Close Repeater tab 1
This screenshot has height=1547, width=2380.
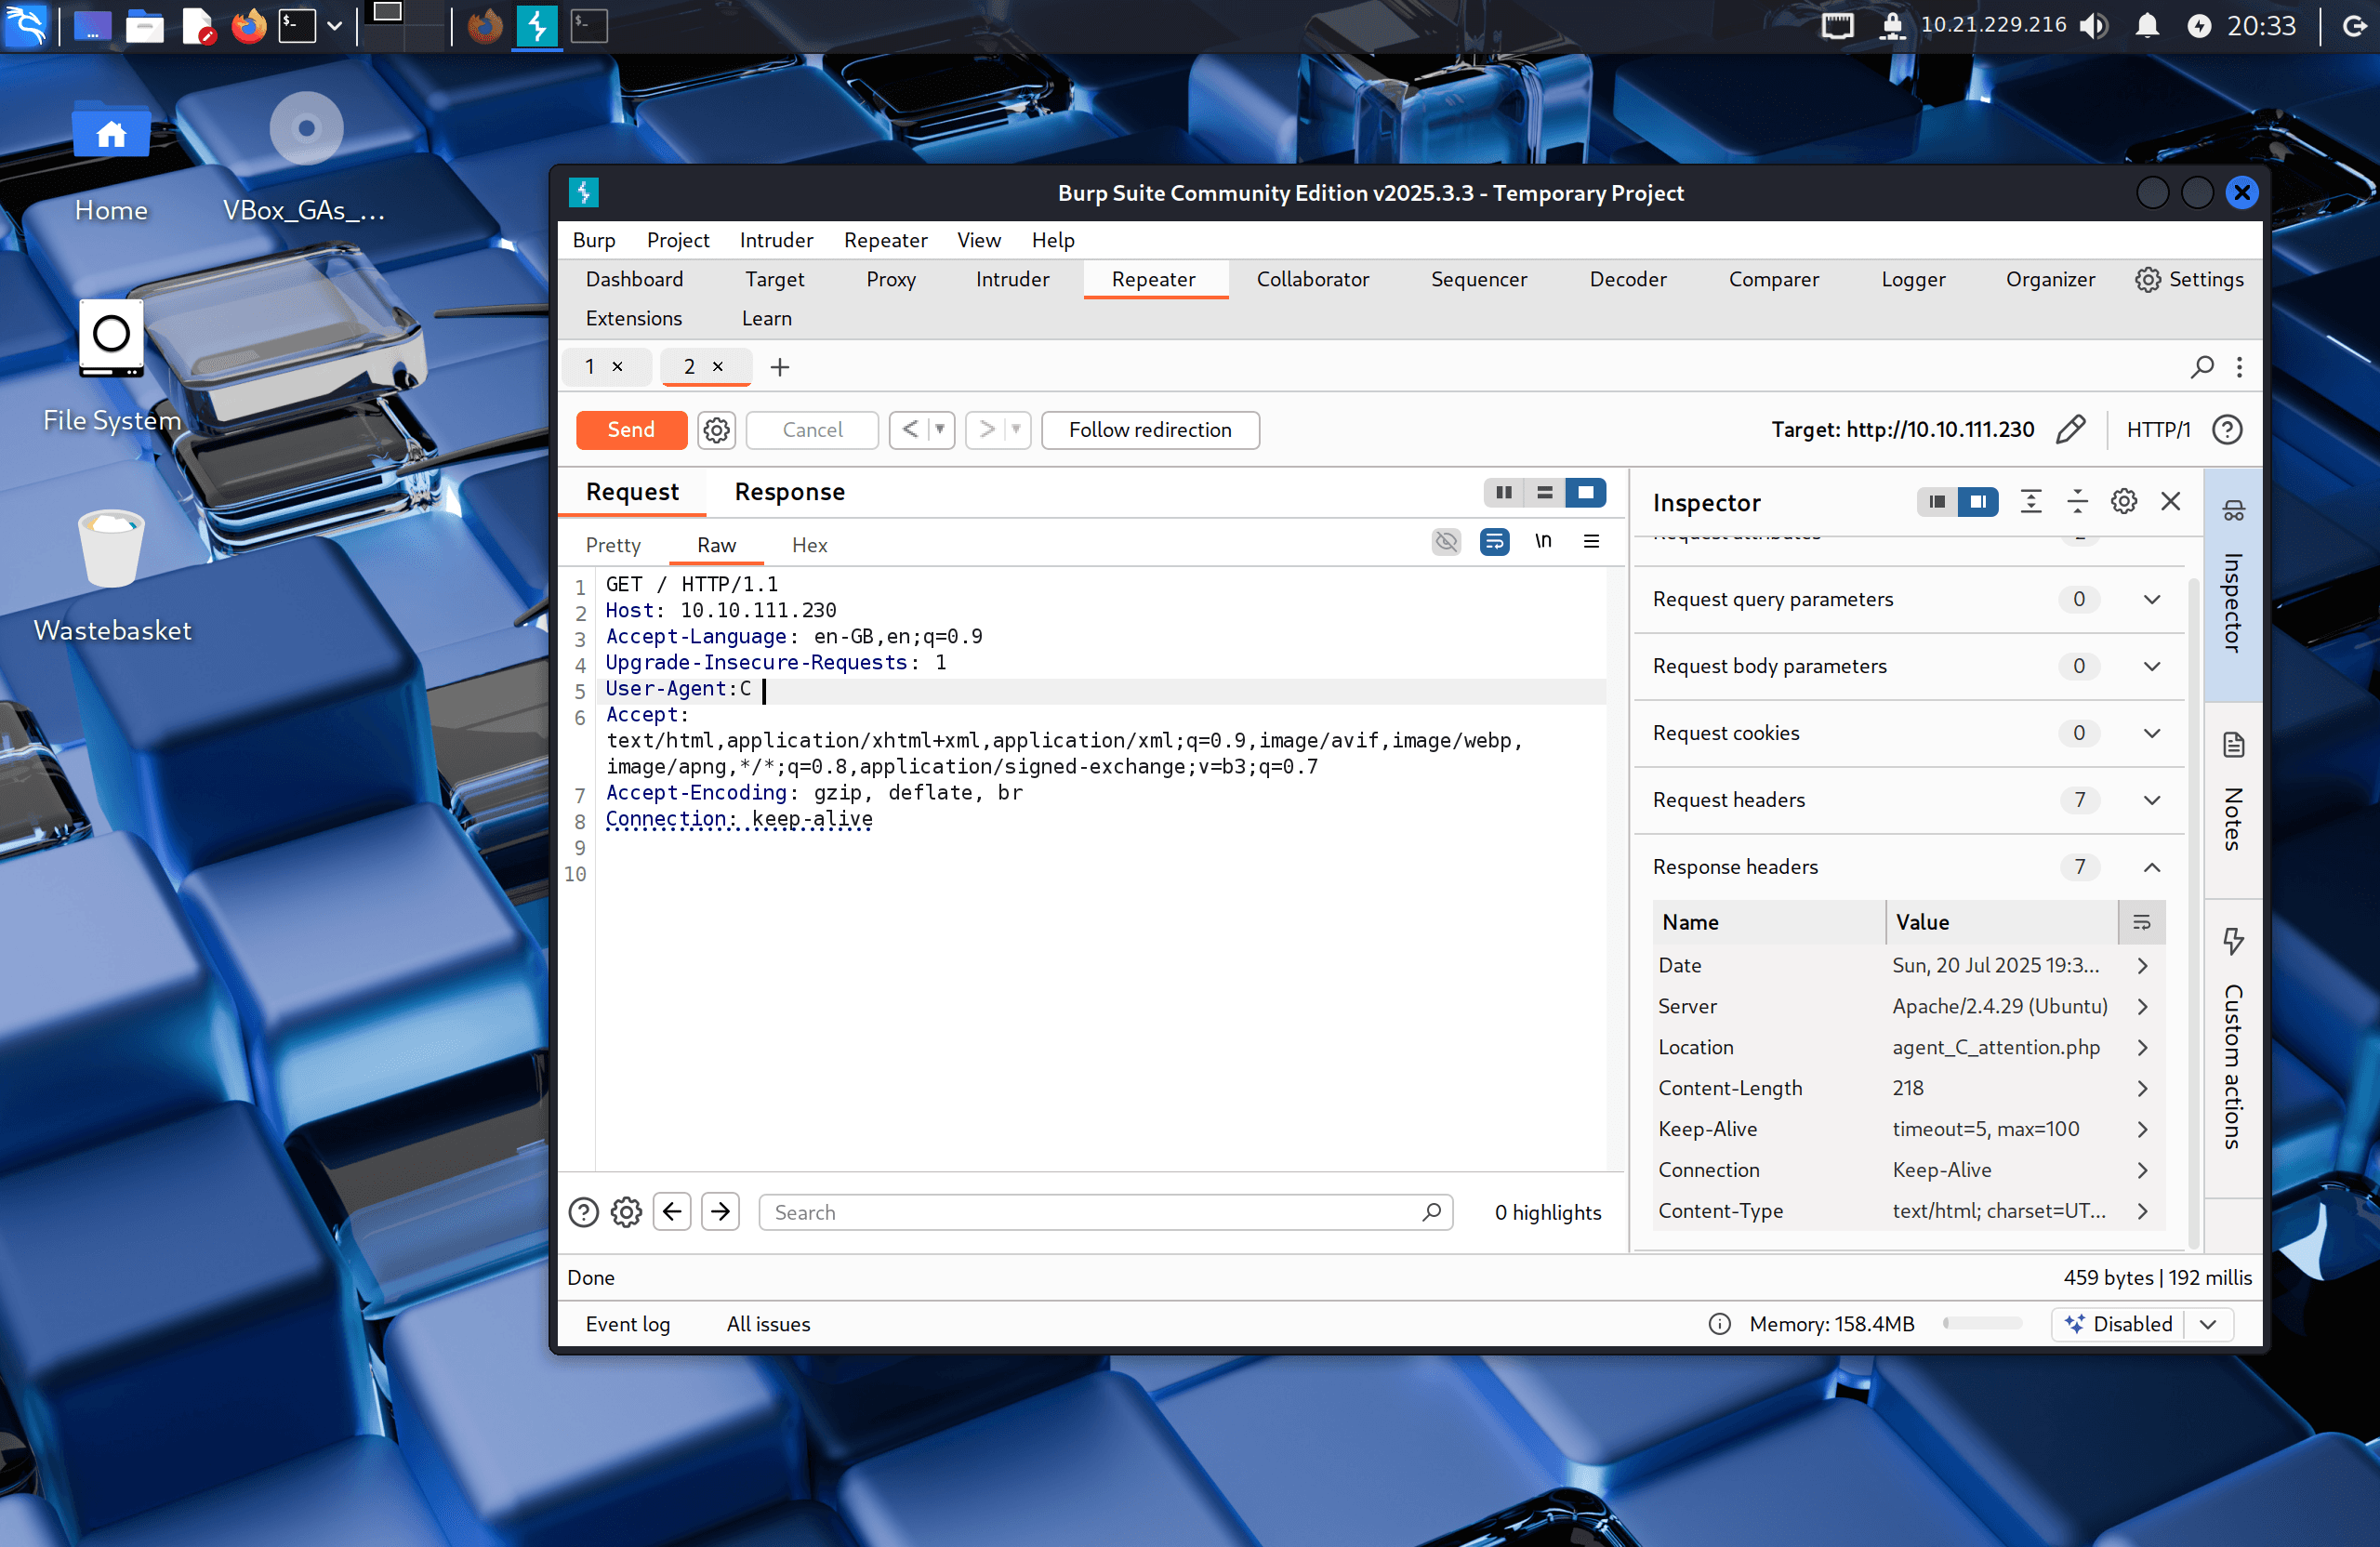618,367
